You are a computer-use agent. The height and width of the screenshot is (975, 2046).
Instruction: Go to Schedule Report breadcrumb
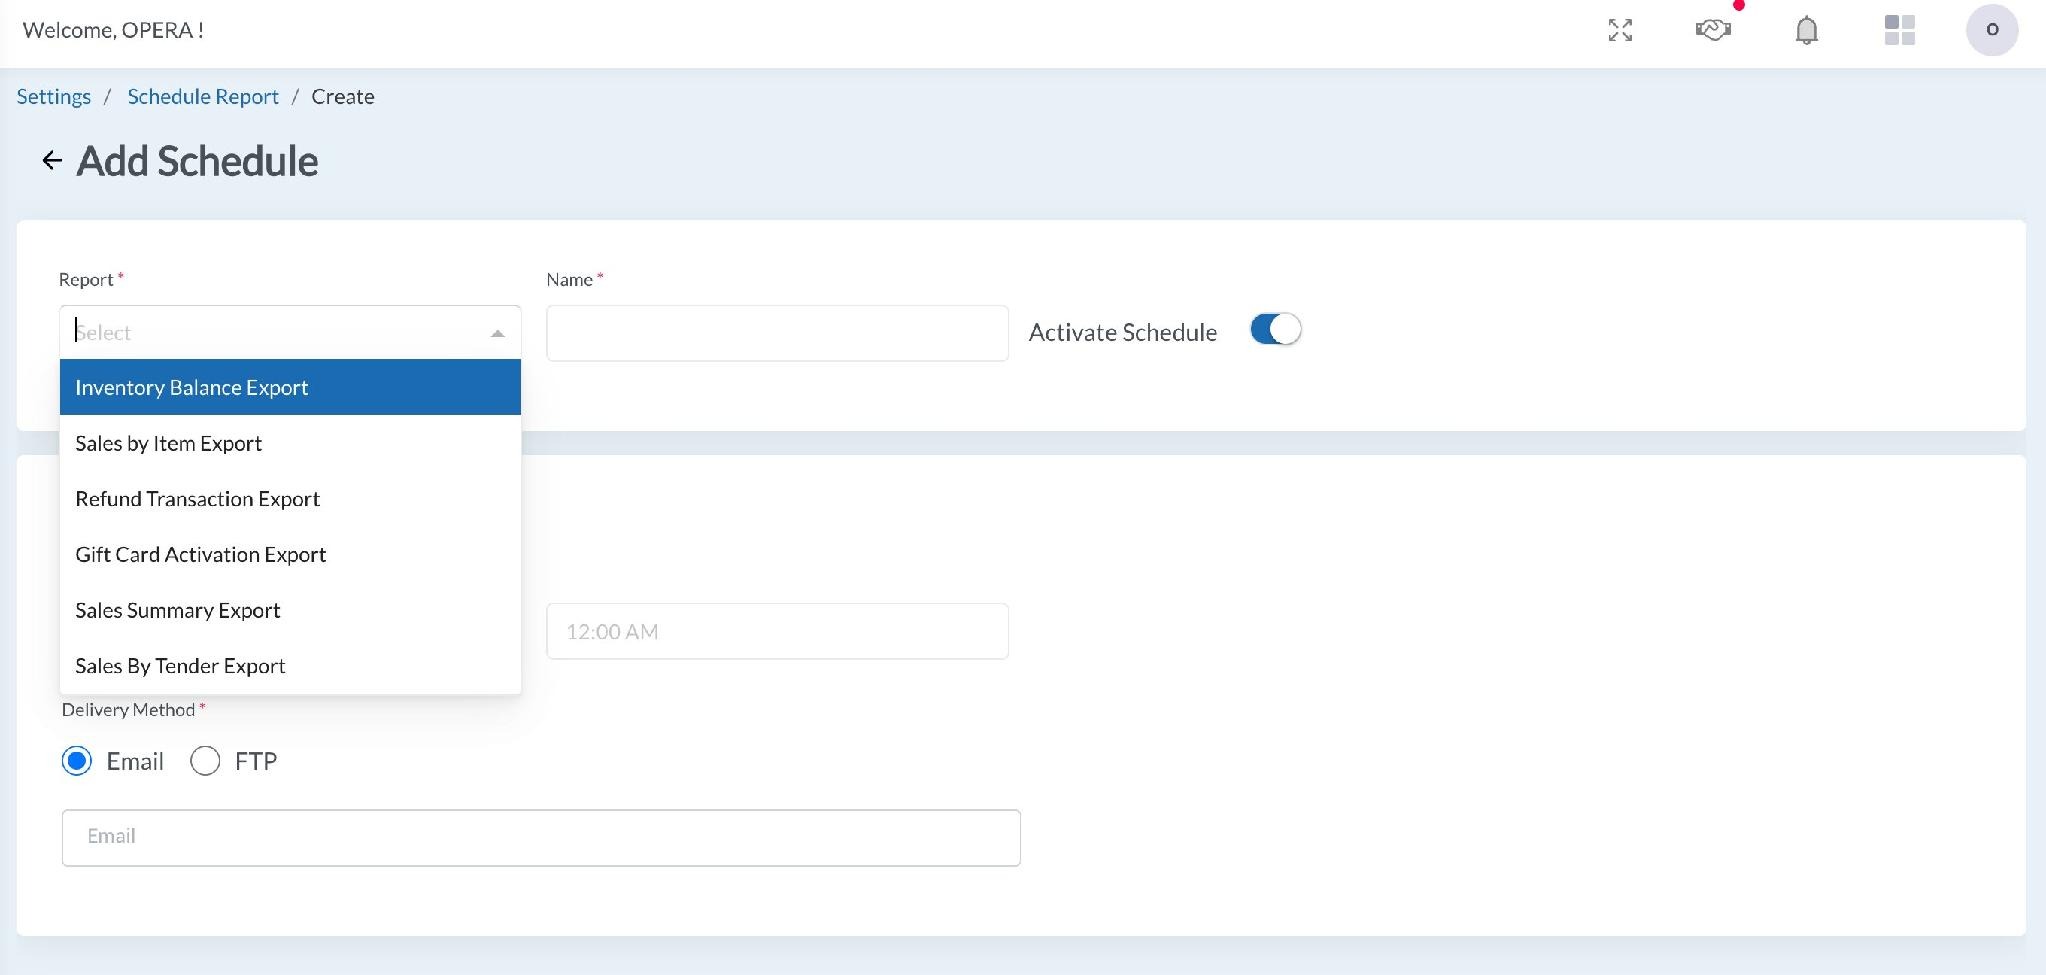pyautogui.click(x=203, y=97)
